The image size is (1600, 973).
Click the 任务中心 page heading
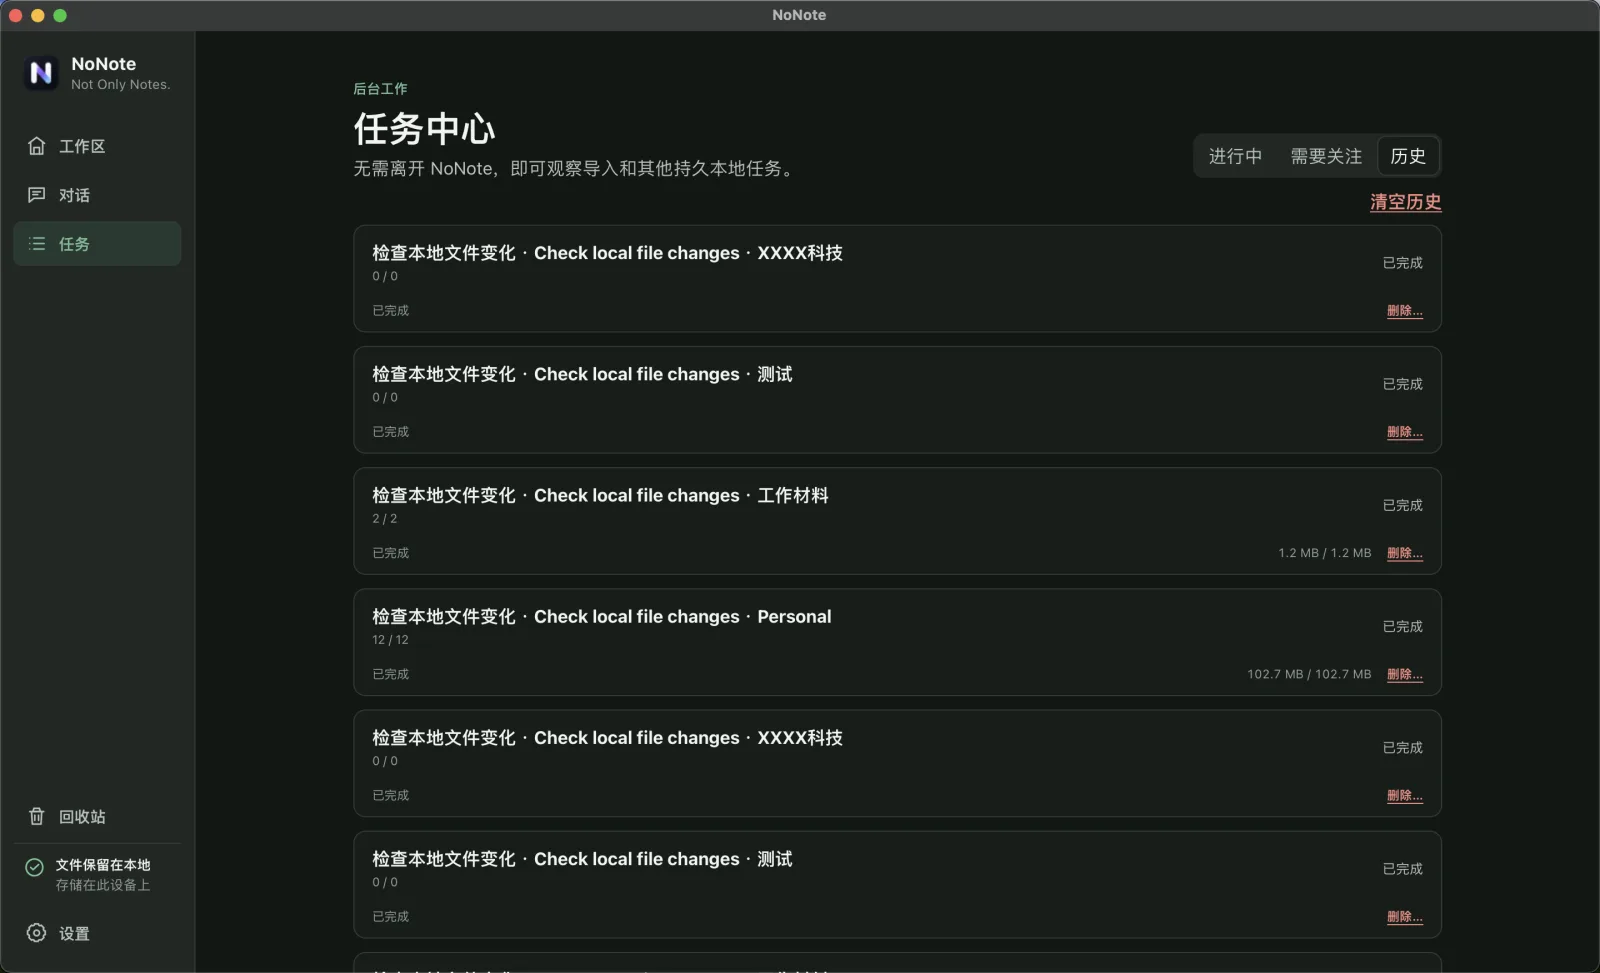tap(424, 129)
